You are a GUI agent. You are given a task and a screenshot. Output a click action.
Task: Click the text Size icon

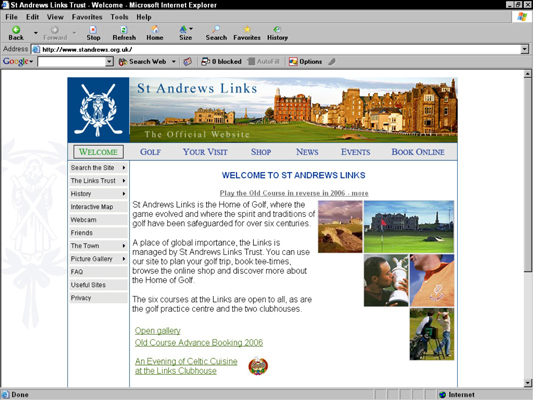[184, 30]
